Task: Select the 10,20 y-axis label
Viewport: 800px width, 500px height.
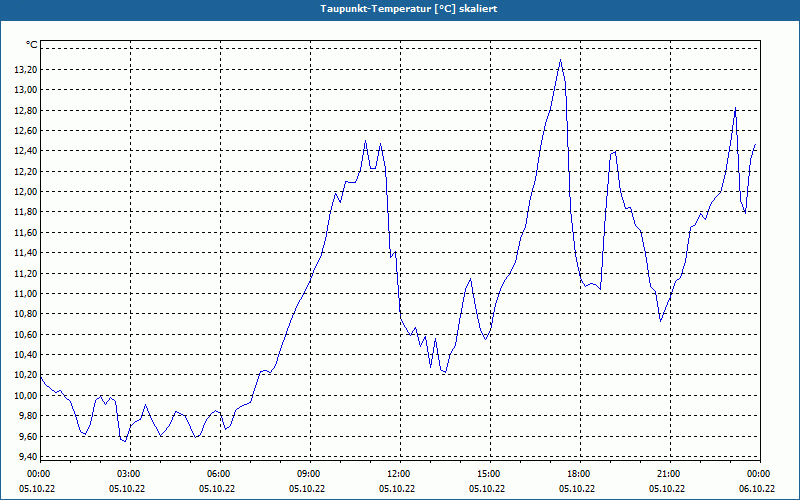Action: (x=27, y=375)
